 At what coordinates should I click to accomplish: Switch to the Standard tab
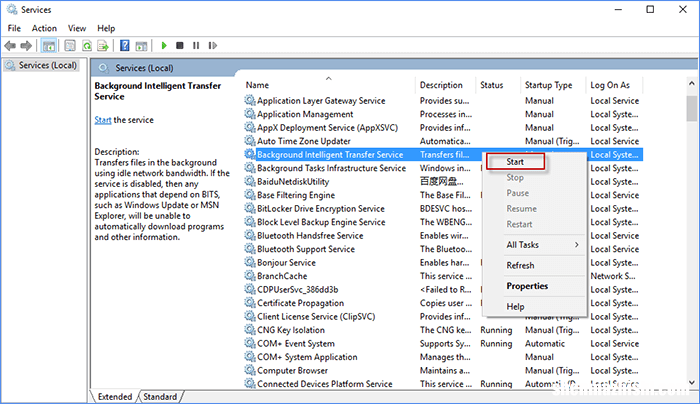click(160, 396)
